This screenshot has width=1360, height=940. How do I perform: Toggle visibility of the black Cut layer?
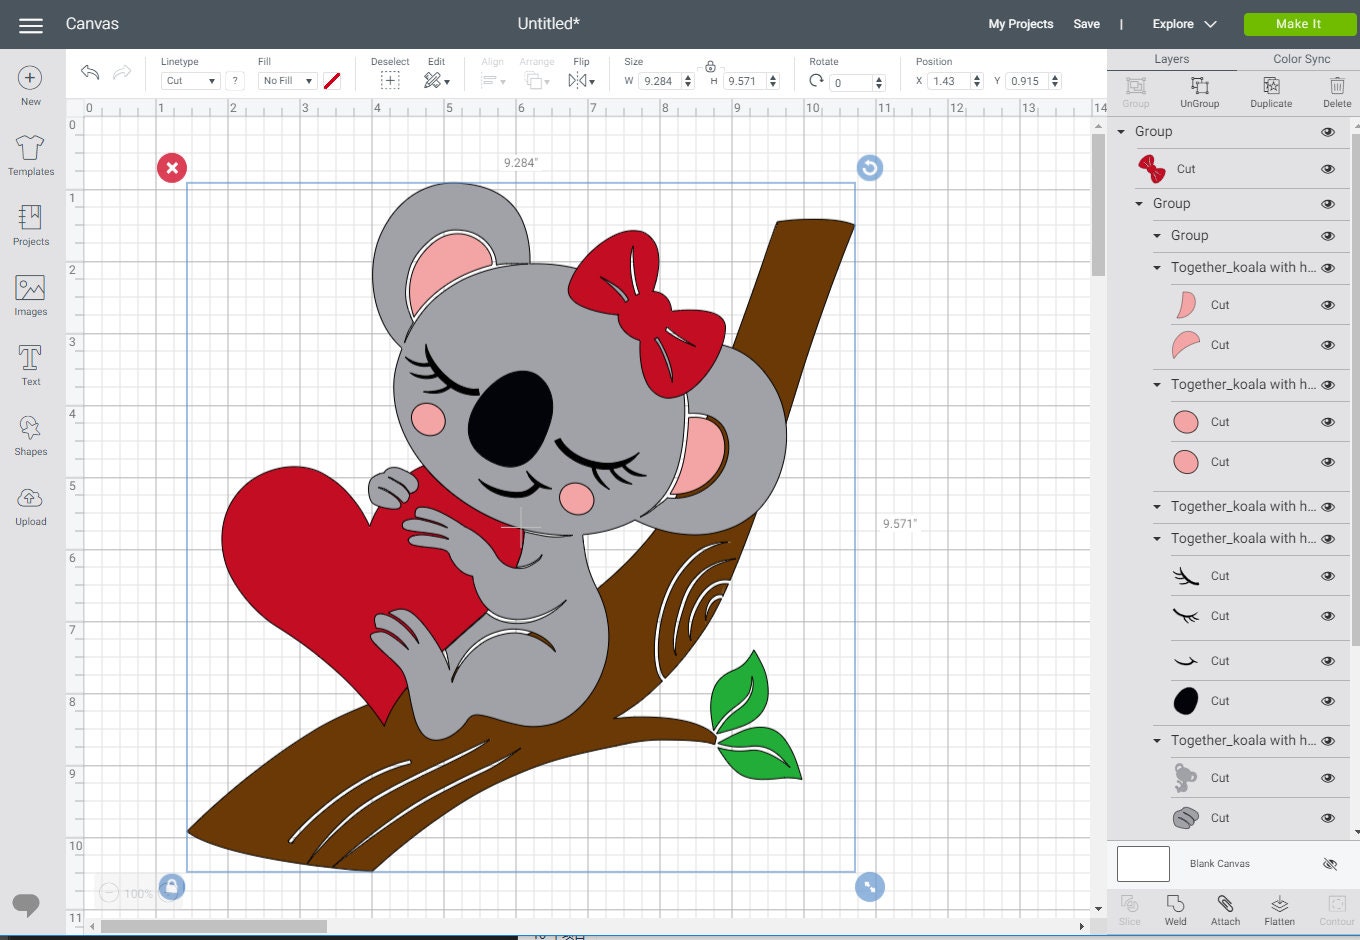click(1328, 701)
